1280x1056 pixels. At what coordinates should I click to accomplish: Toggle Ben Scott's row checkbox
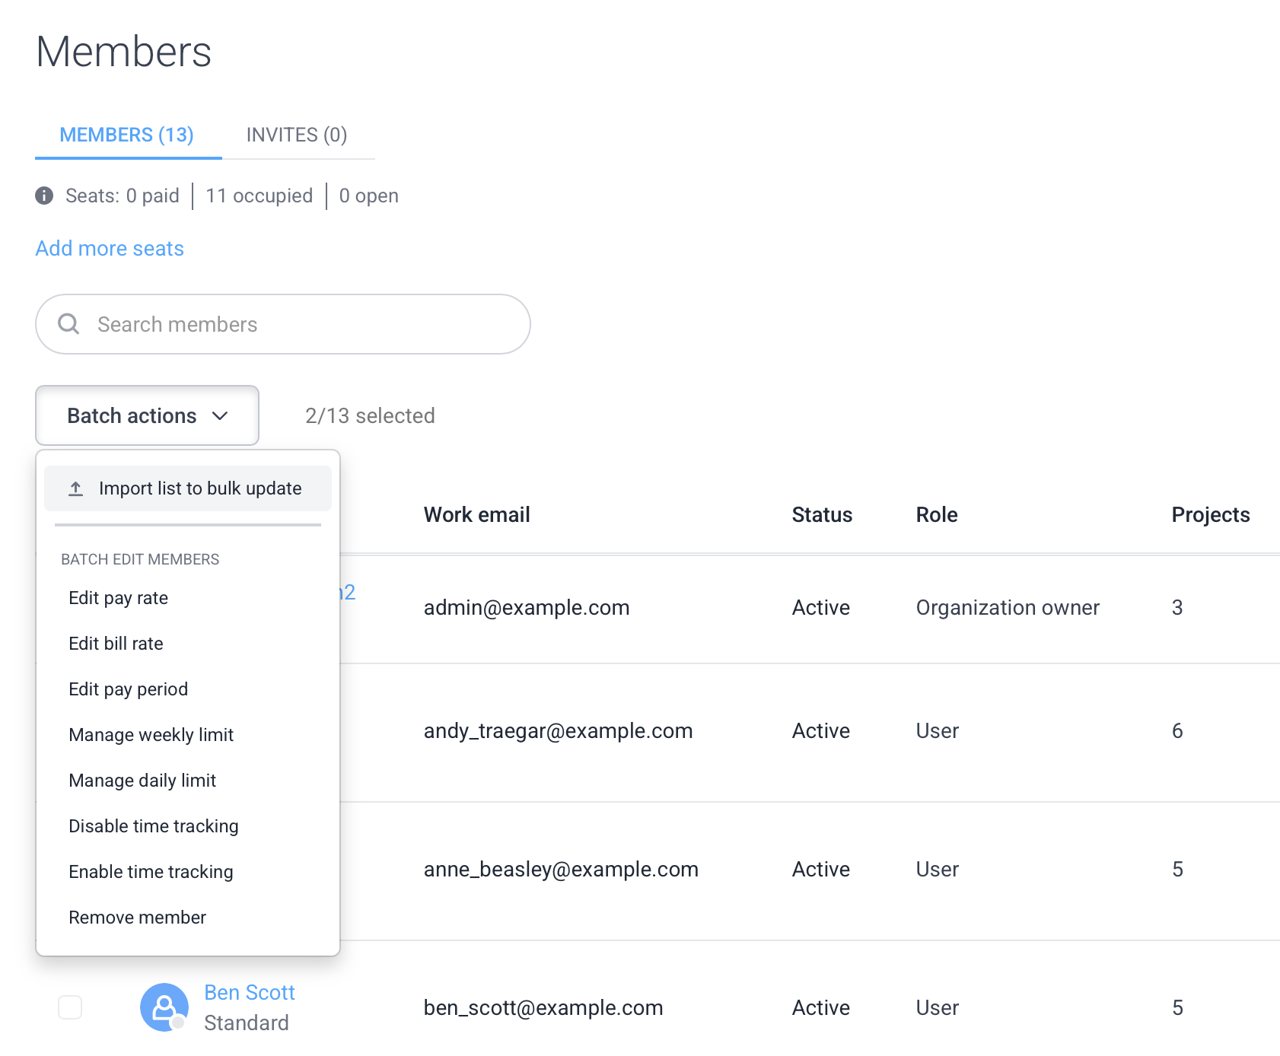coord(70,1007)
